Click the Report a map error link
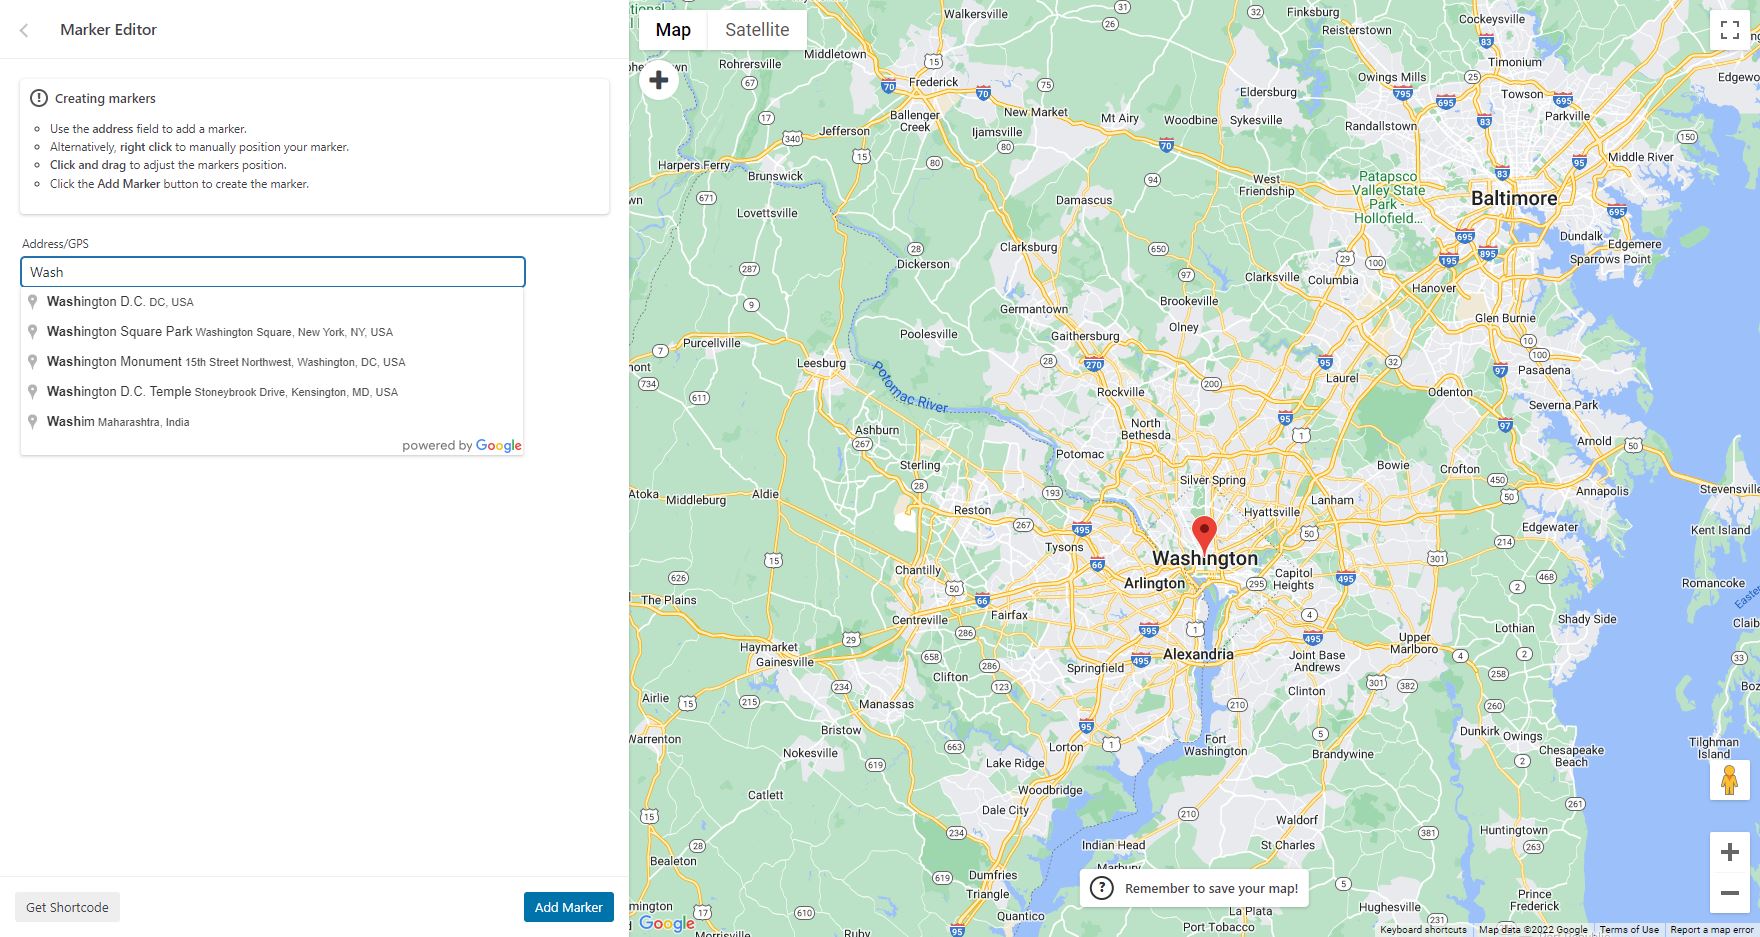This screenshot has width=1760, height=937. point(1706,929)
